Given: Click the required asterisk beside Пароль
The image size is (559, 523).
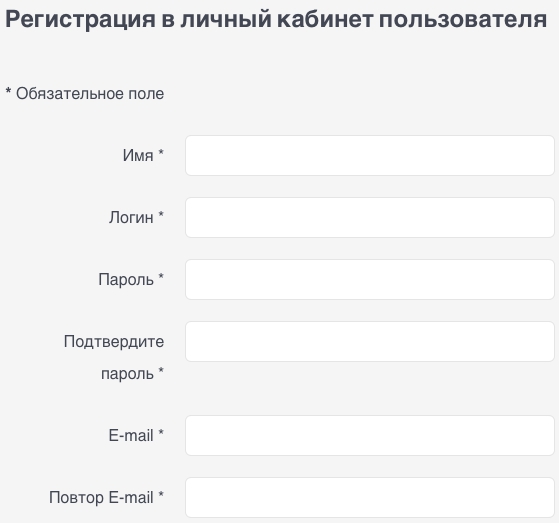Looking at the screenshot, I should (x=161, y=276).
